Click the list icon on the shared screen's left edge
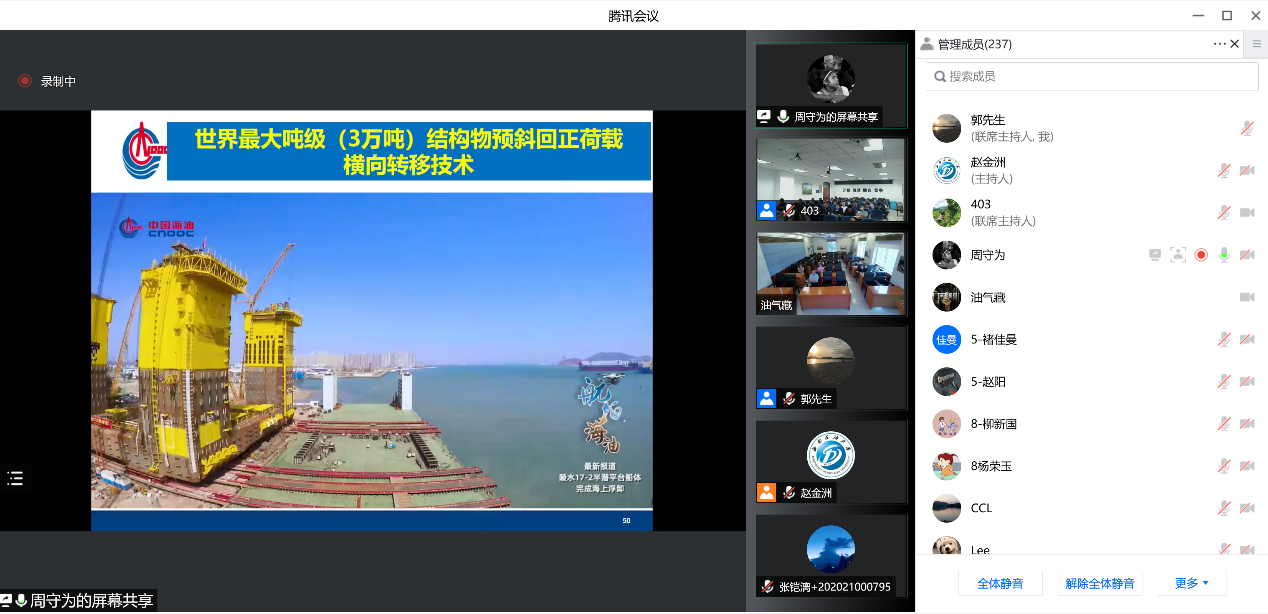Screen dimensions: 1268x614 click(15, 479)
